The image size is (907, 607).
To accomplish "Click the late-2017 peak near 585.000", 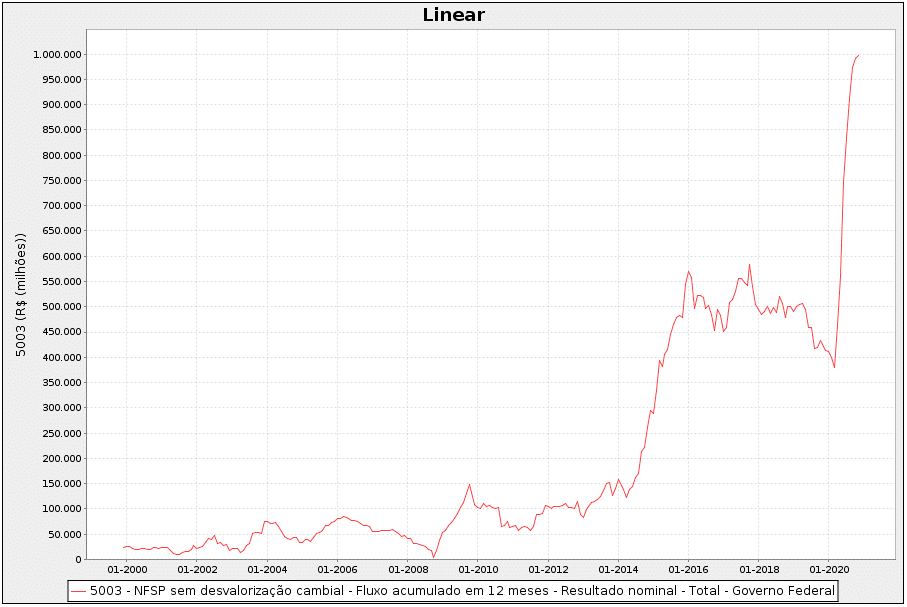I will point(749,264).
